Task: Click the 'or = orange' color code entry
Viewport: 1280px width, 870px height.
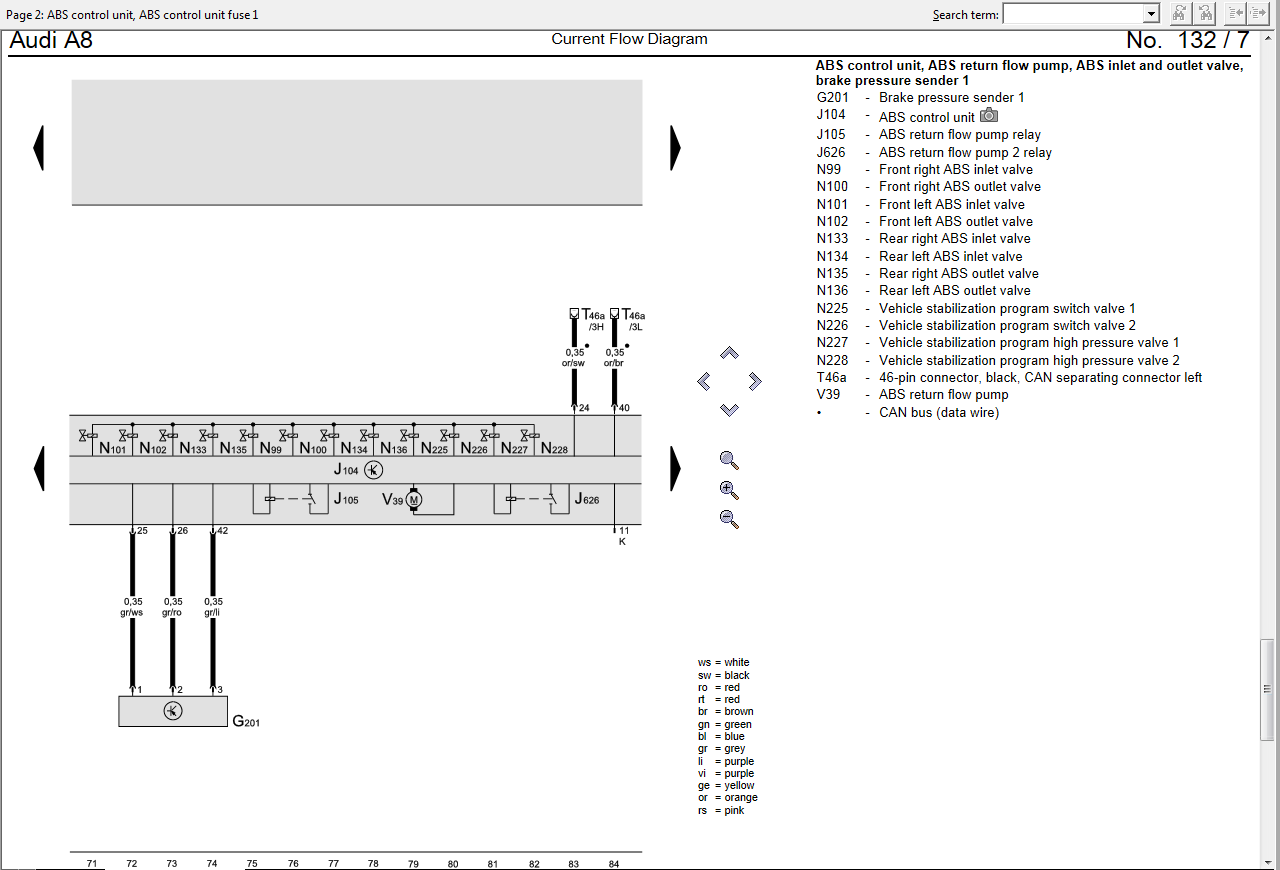Action: [727, 798]
